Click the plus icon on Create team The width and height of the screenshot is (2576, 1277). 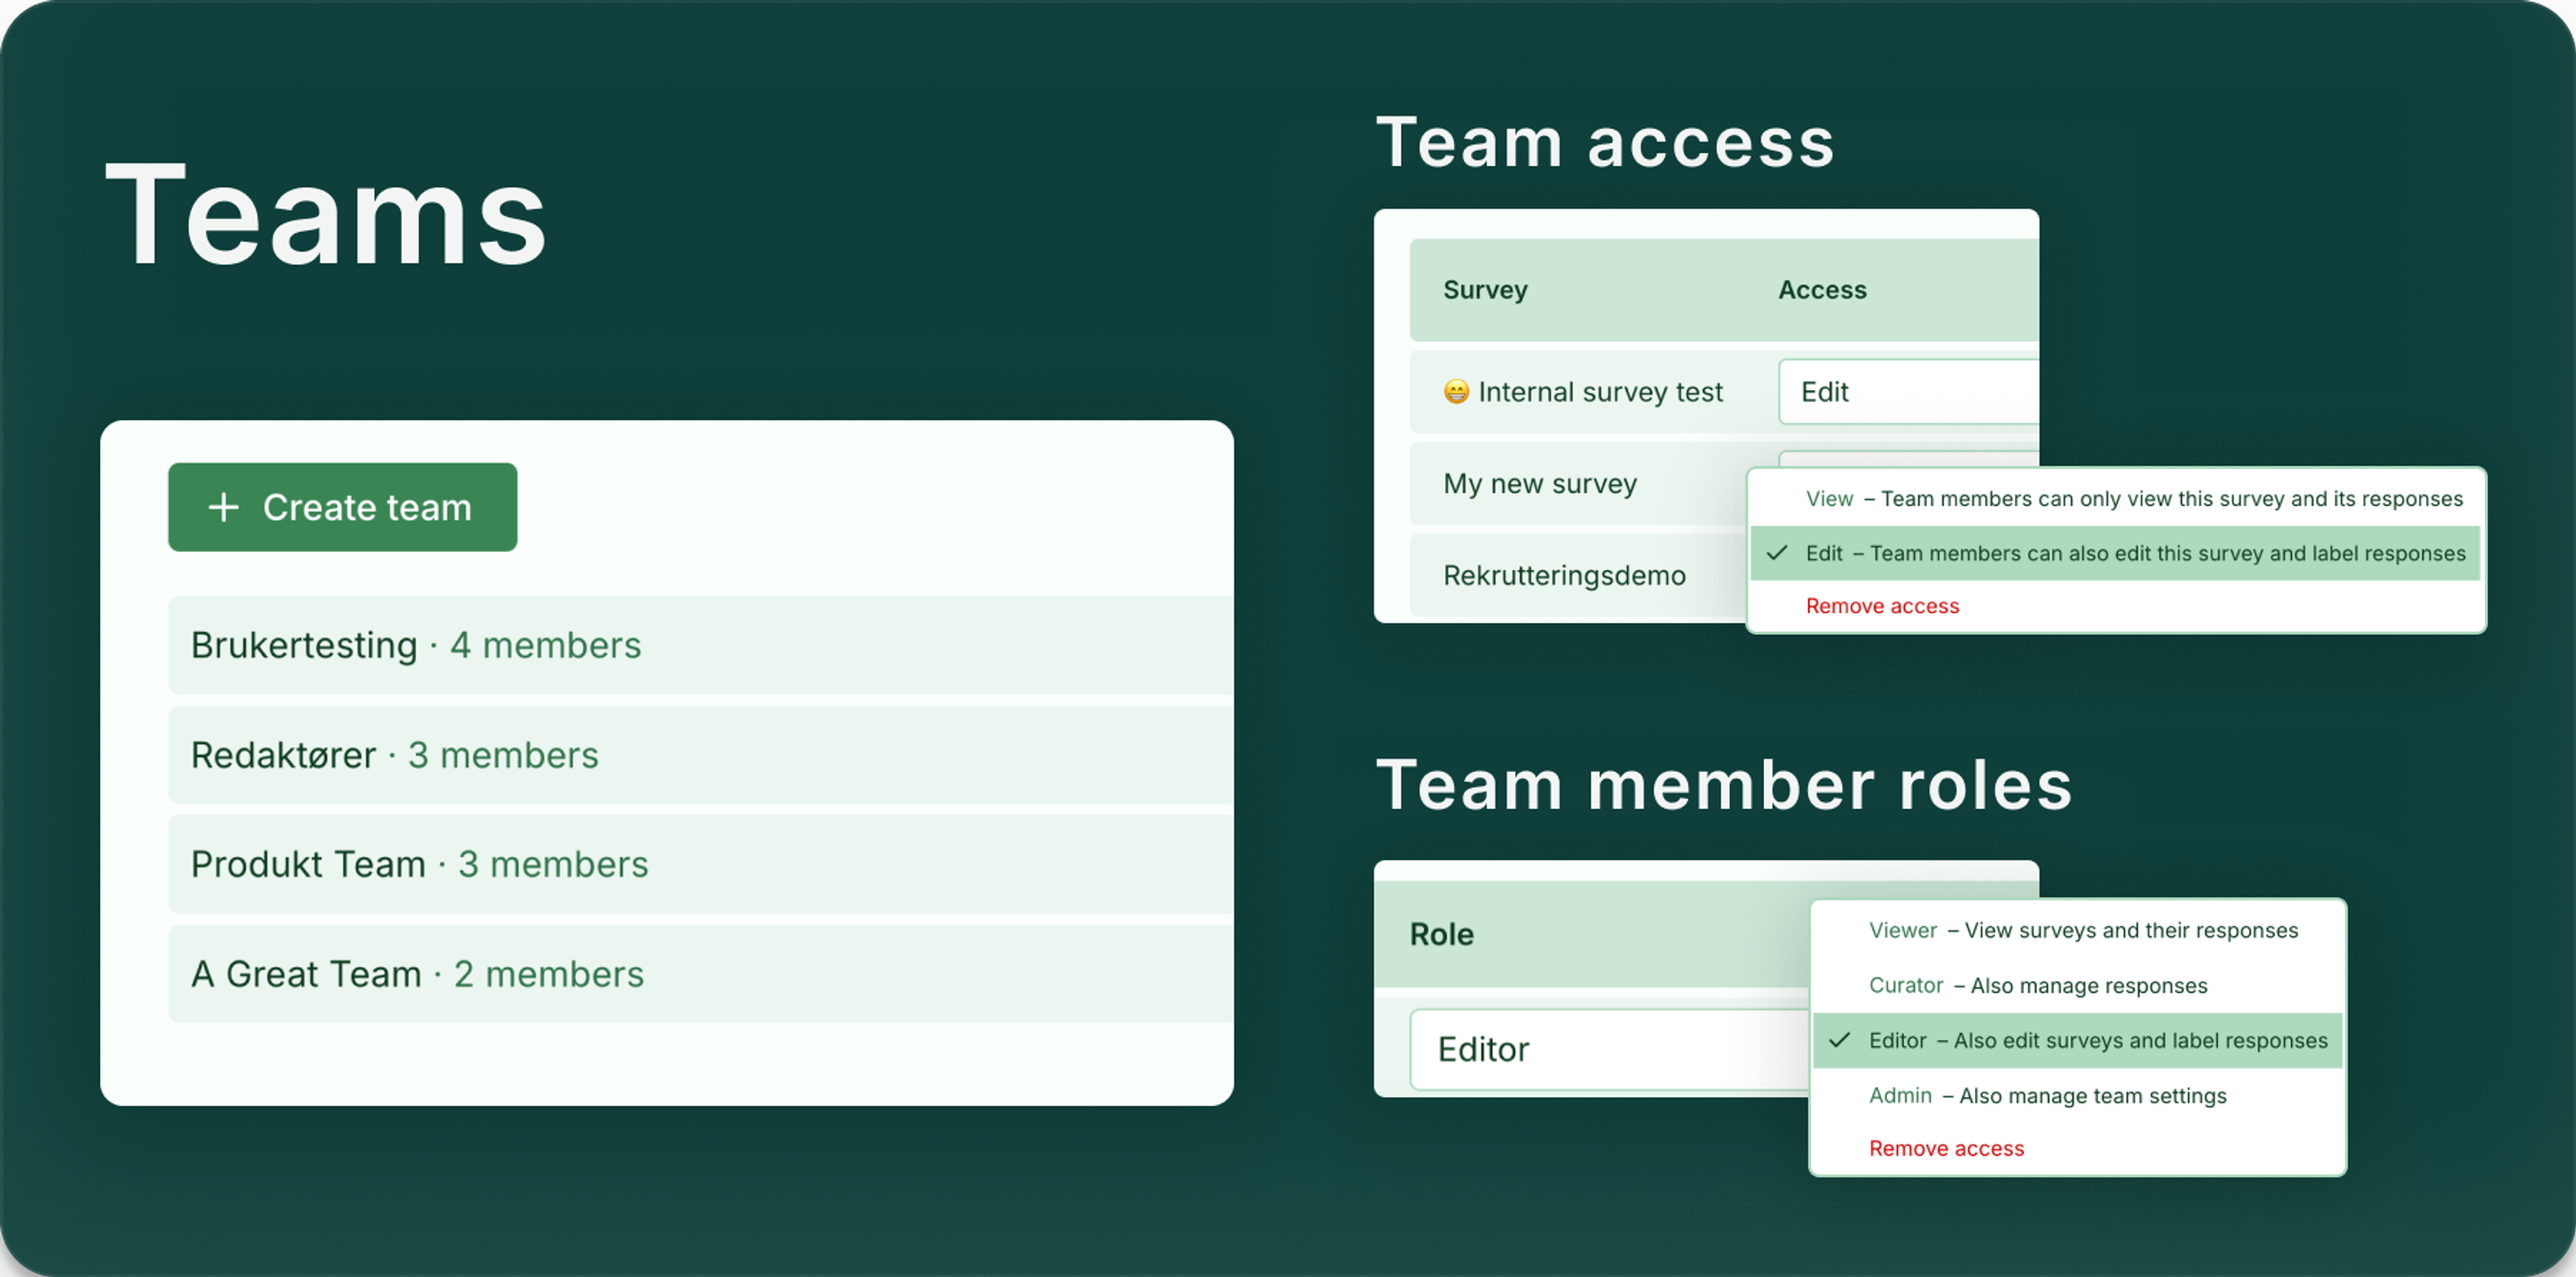(223, 507)
